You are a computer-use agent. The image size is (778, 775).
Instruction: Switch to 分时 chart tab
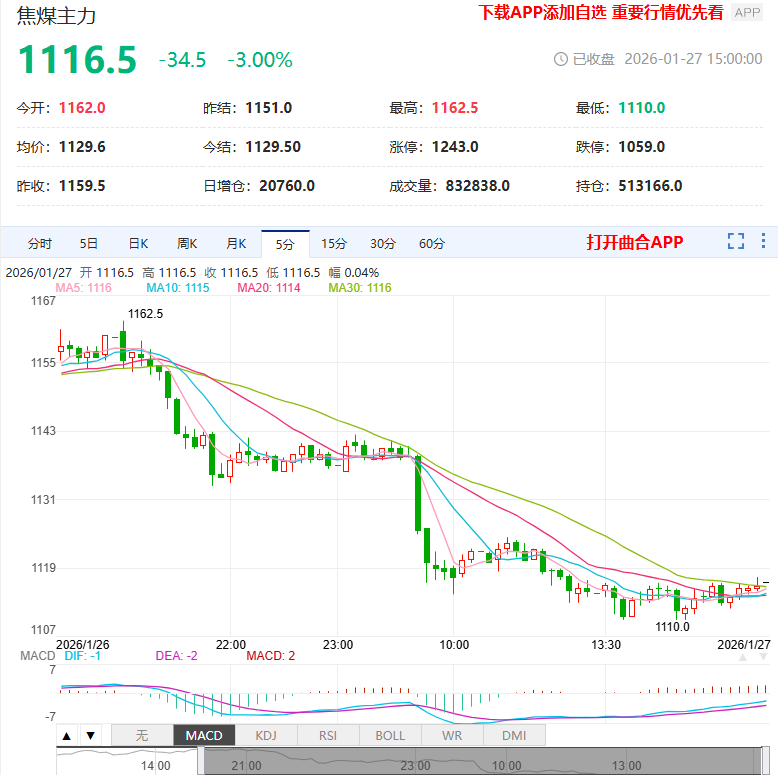pos(40,244)
